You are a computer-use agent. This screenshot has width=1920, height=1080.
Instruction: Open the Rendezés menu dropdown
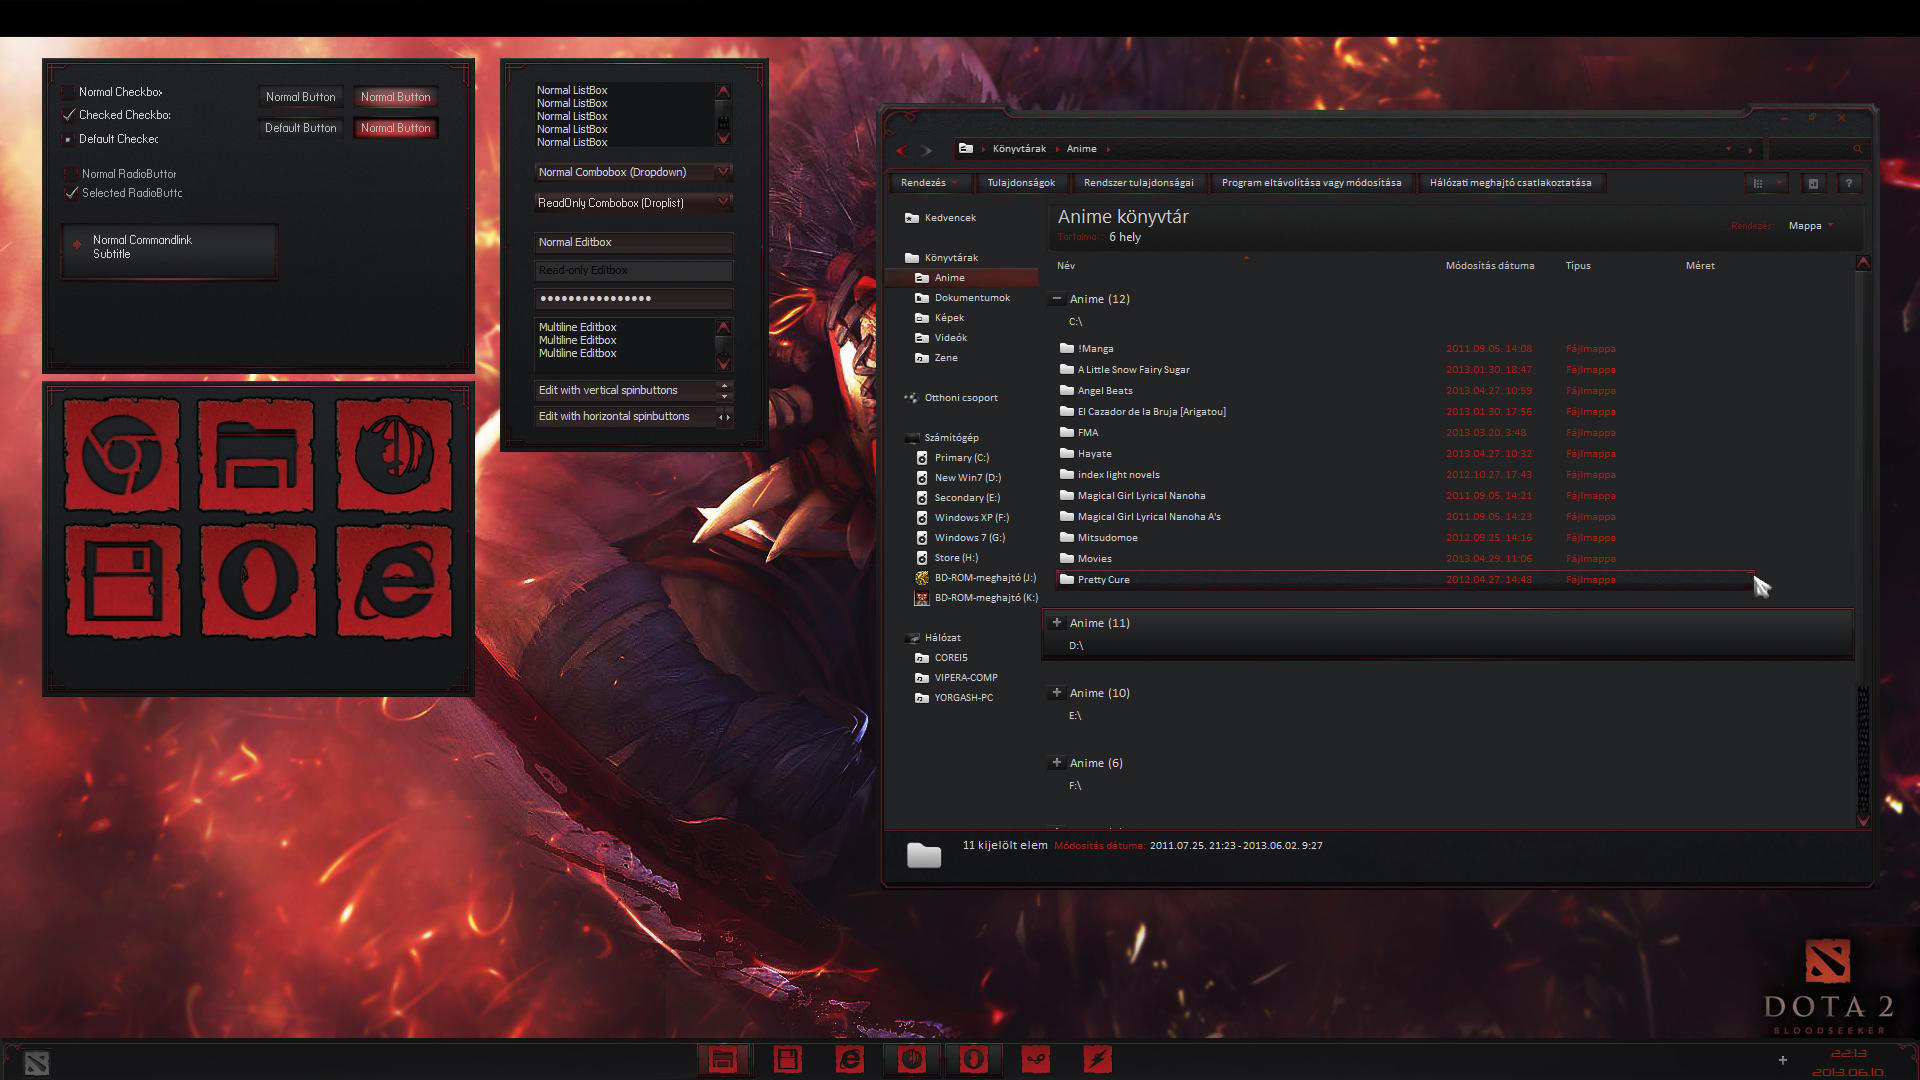tap(930, 183)
